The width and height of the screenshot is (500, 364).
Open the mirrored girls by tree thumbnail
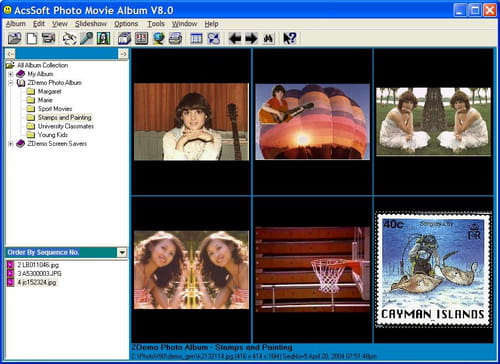433,121
